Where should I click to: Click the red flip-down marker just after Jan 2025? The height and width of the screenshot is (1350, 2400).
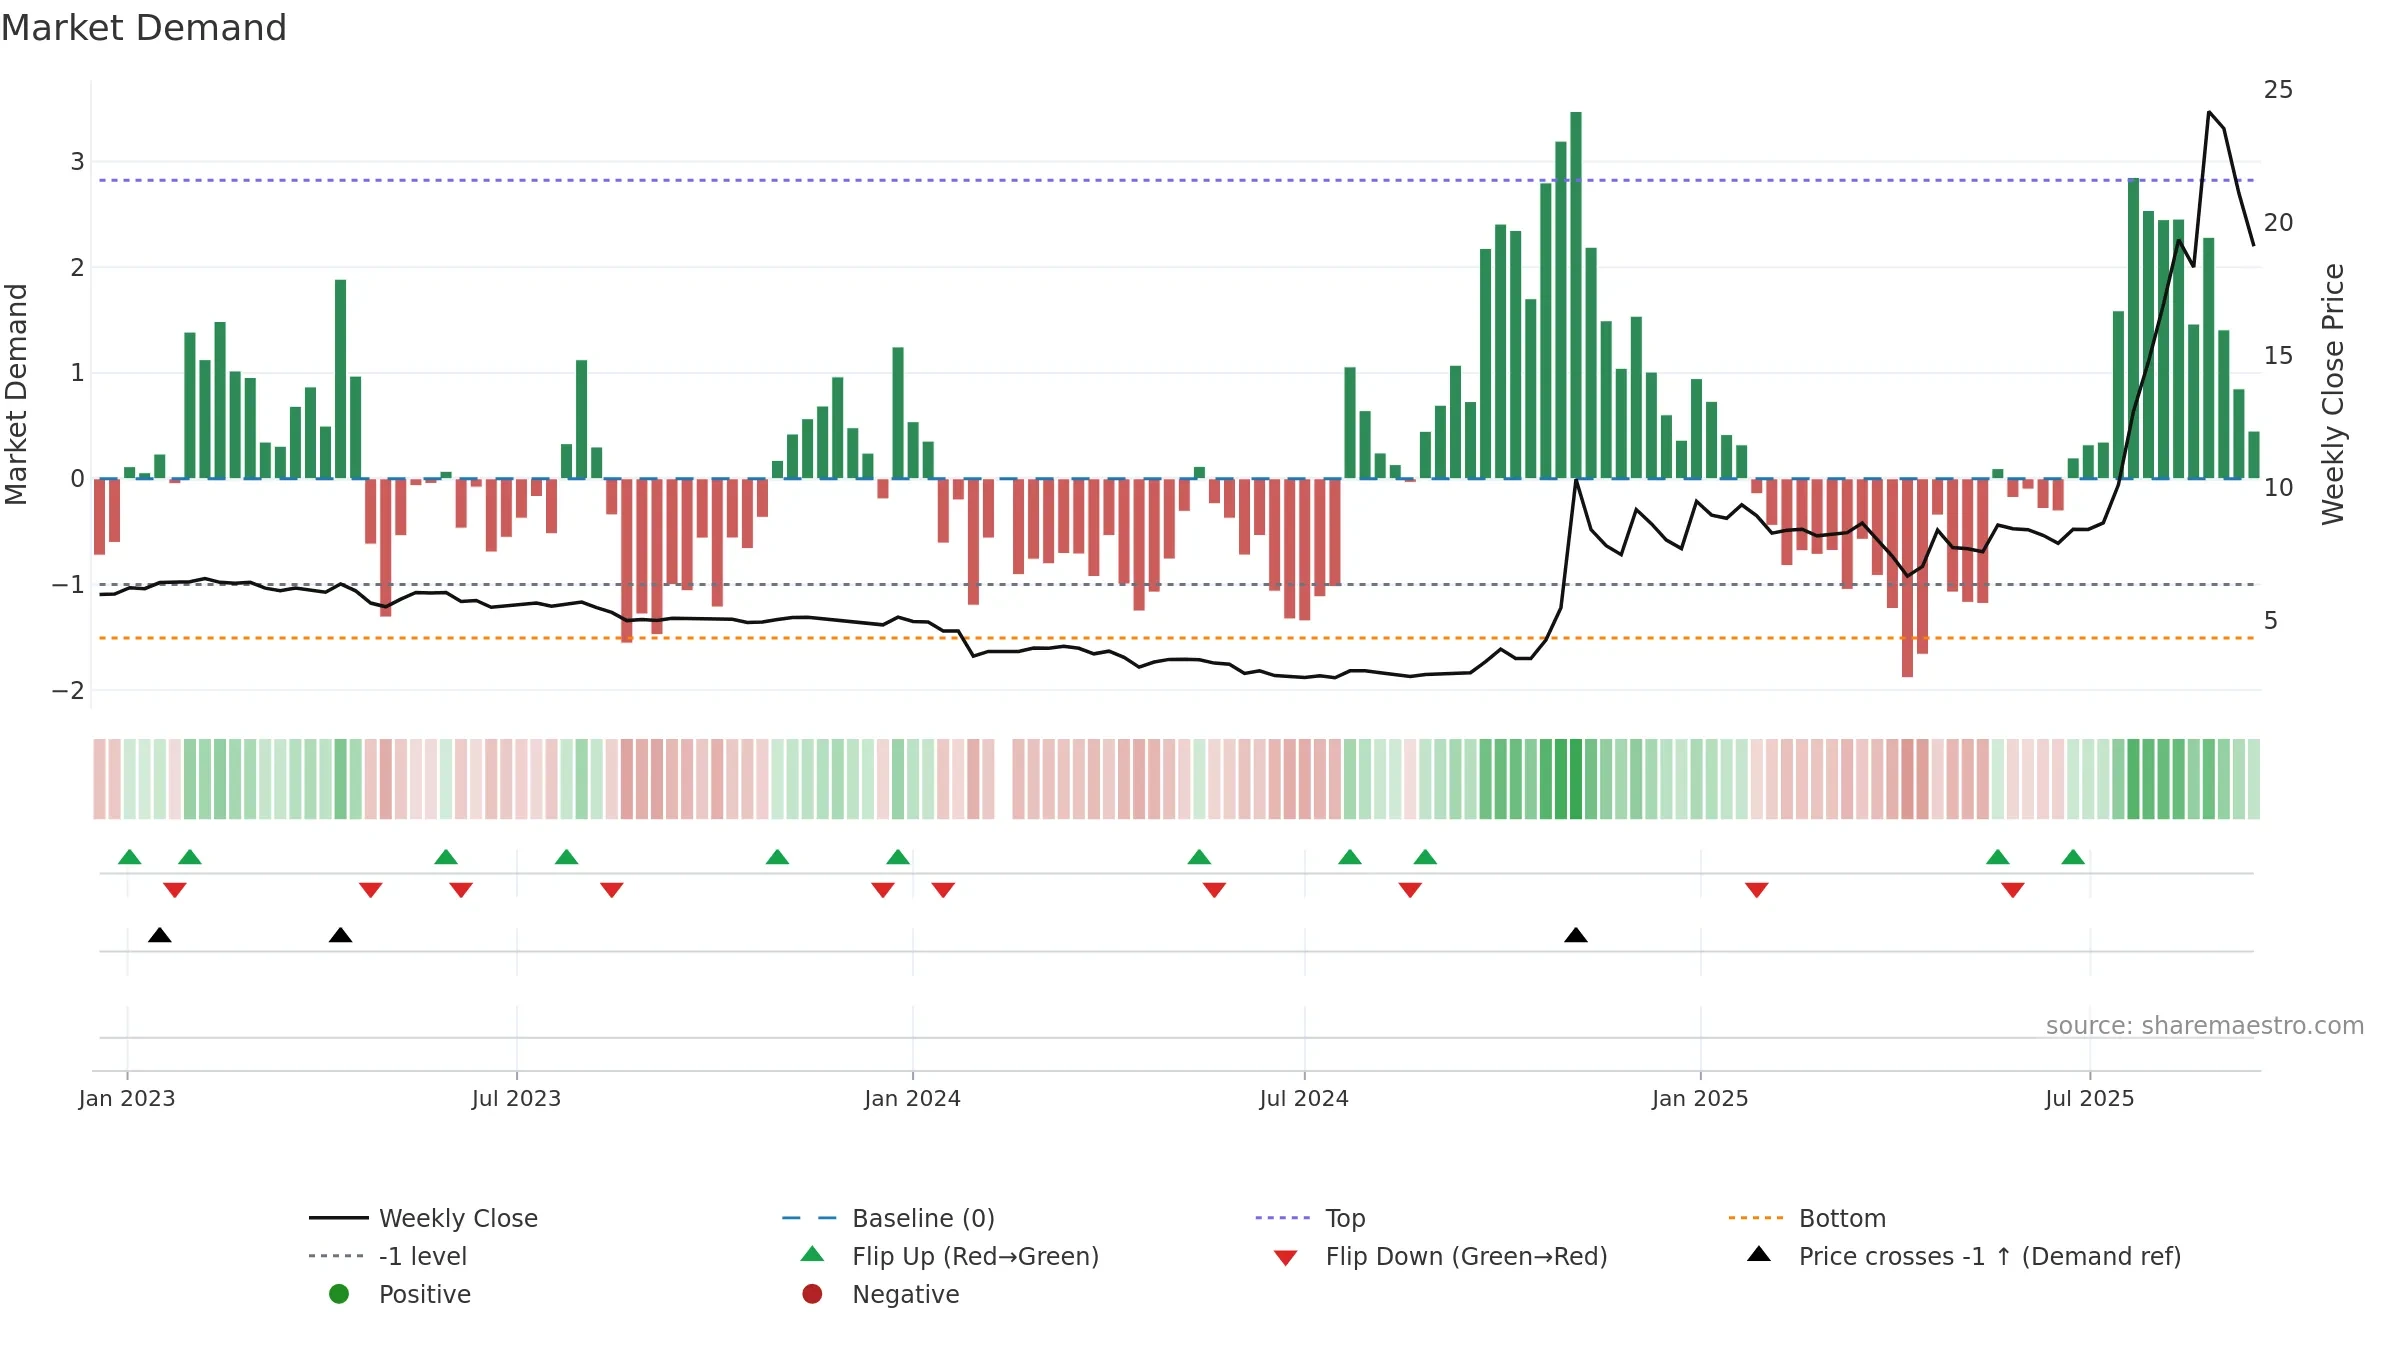point(1757,890)
